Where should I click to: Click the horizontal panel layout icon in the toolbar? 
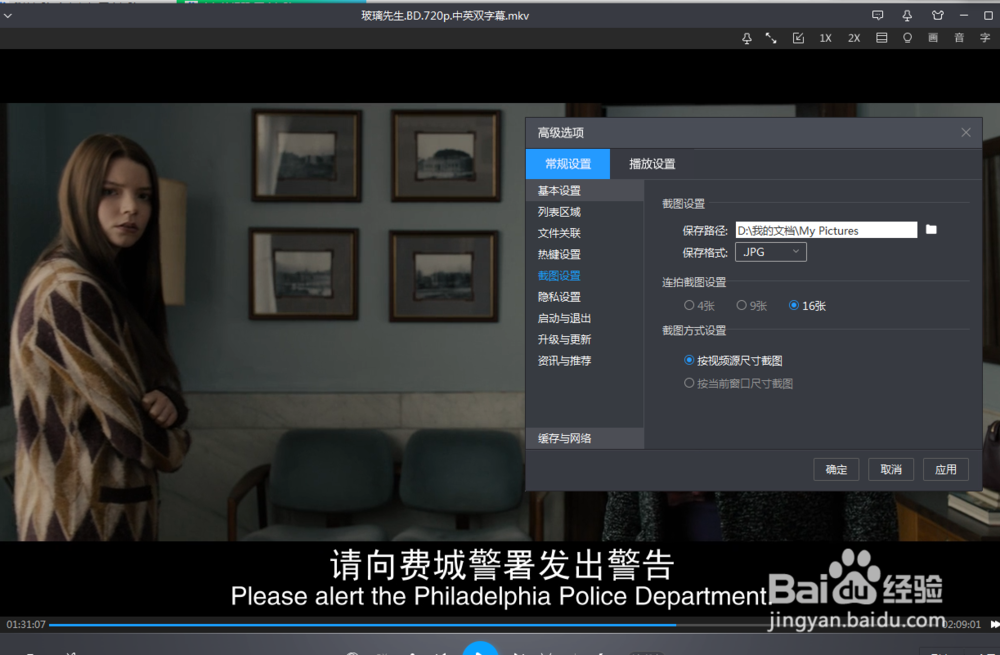click(x=881, y=38)
